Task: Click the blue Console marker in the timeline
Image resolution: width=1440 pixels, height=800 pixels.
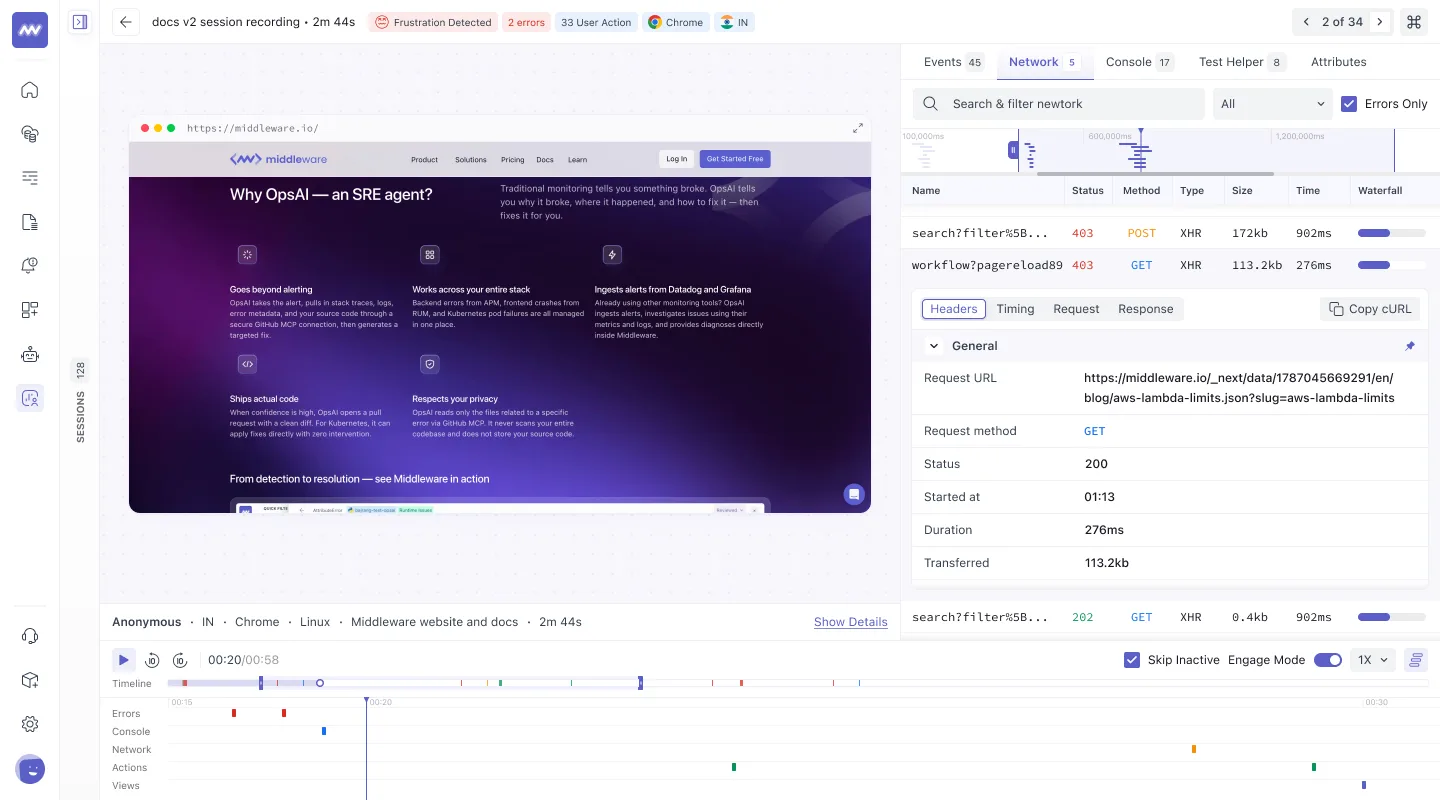Action: [x=324, y=731]
